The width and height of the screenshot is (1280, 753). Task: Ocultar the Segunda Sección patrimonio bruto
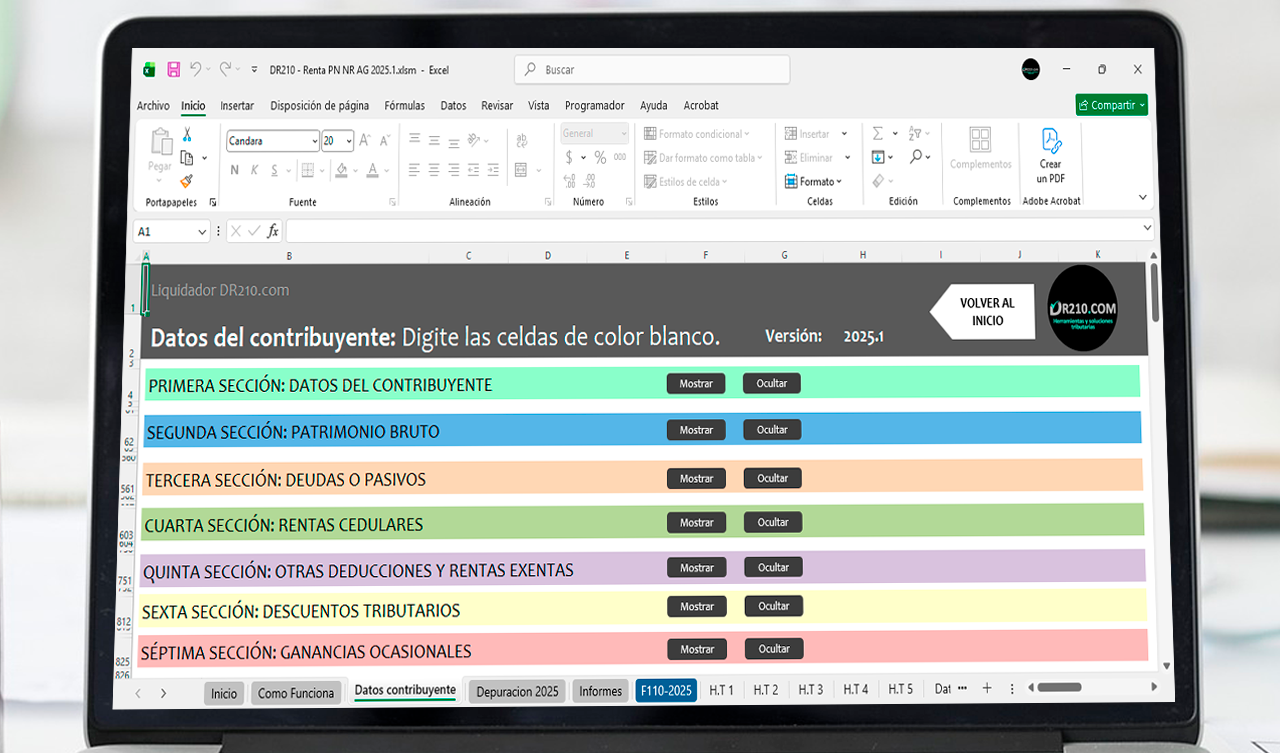772,430
